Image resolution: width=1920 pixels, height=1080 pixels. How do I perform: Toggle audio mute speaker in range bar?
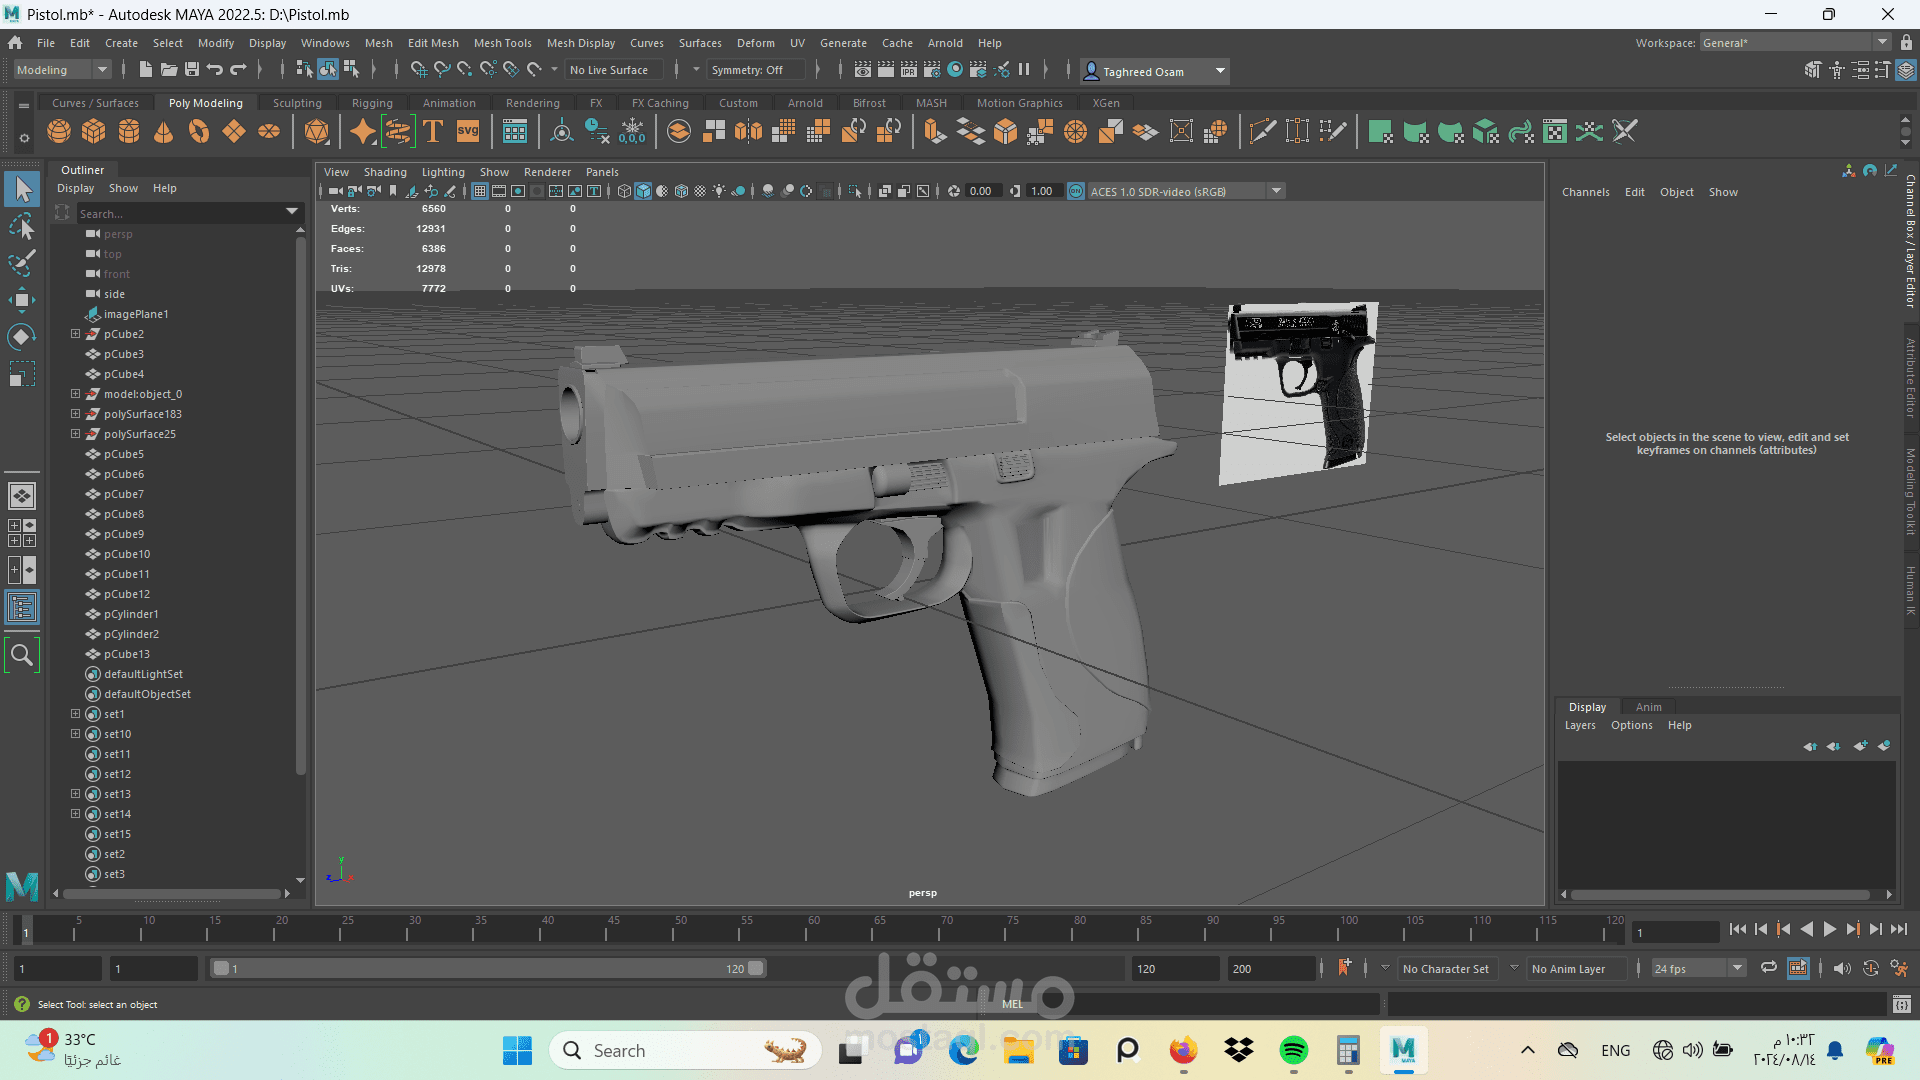pyautogui.click(x=1842, y=968)
